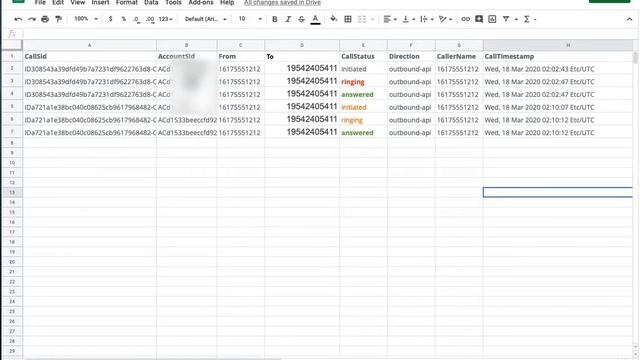Increase decimal places
The image size is (640, 360).
click(150, 19)
